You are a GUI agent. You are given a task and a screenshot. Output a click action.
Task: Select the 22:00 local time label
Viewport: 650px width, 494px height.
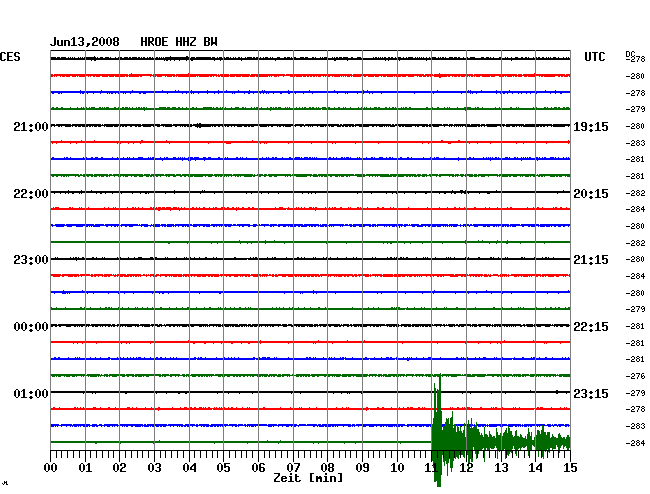click(x=31, y=194)
